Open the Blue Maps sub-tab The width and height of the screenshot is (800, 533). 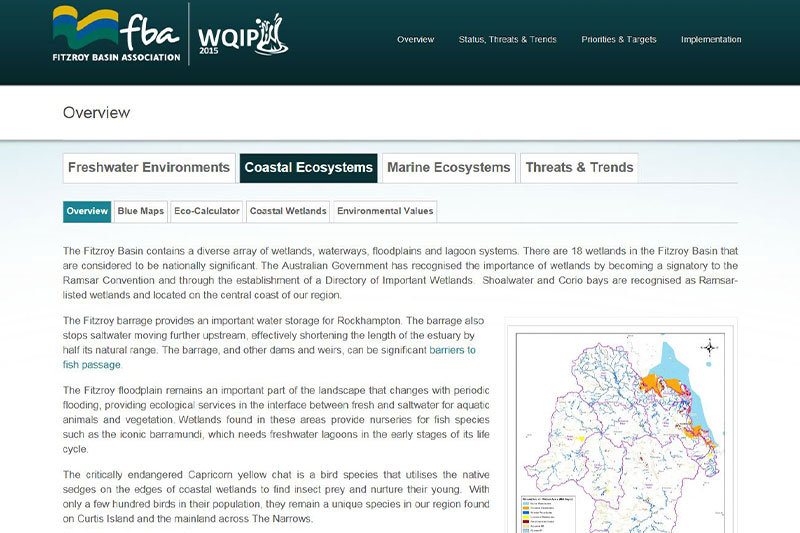click(140, 211)
